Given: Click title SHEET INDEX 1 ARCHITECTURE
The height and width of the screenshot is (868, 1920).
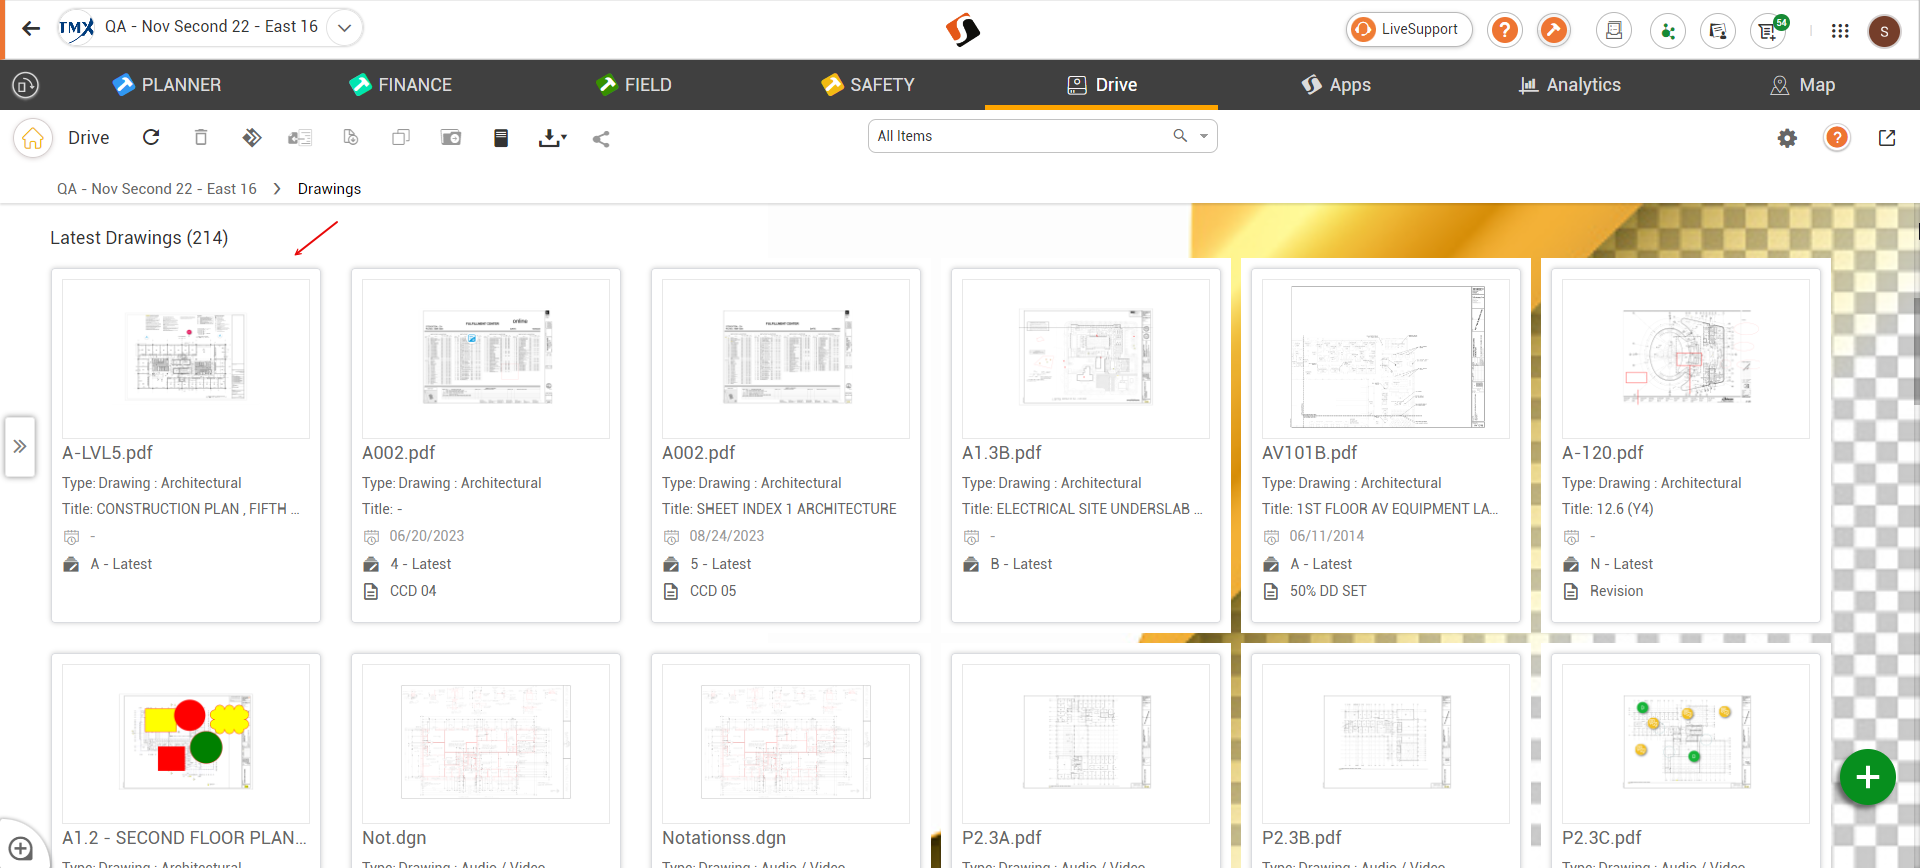Looking at the screenshot, I should [x=796, y=509].
